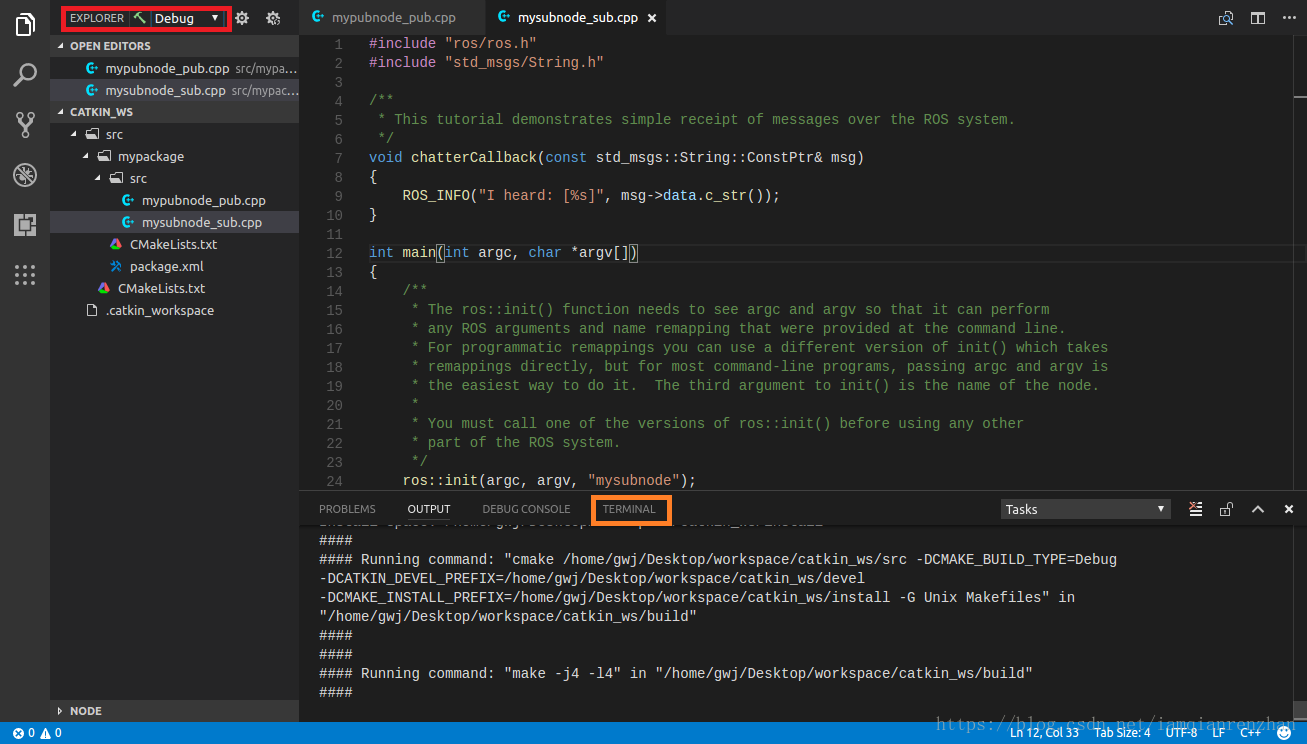Click the ros::init(argc, argv, "mysubnode") line
The width and height of the screenshot is (1307, 744).
coord(549,481)
